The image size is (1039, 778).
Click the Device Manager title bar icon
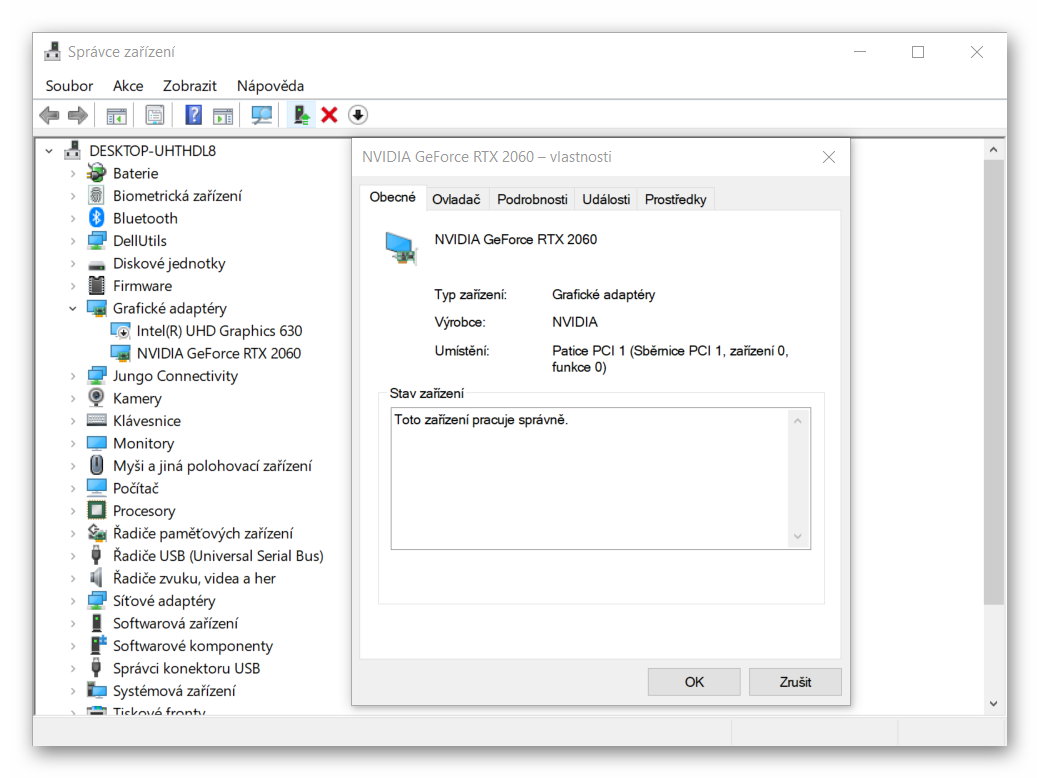click(52, 52)
